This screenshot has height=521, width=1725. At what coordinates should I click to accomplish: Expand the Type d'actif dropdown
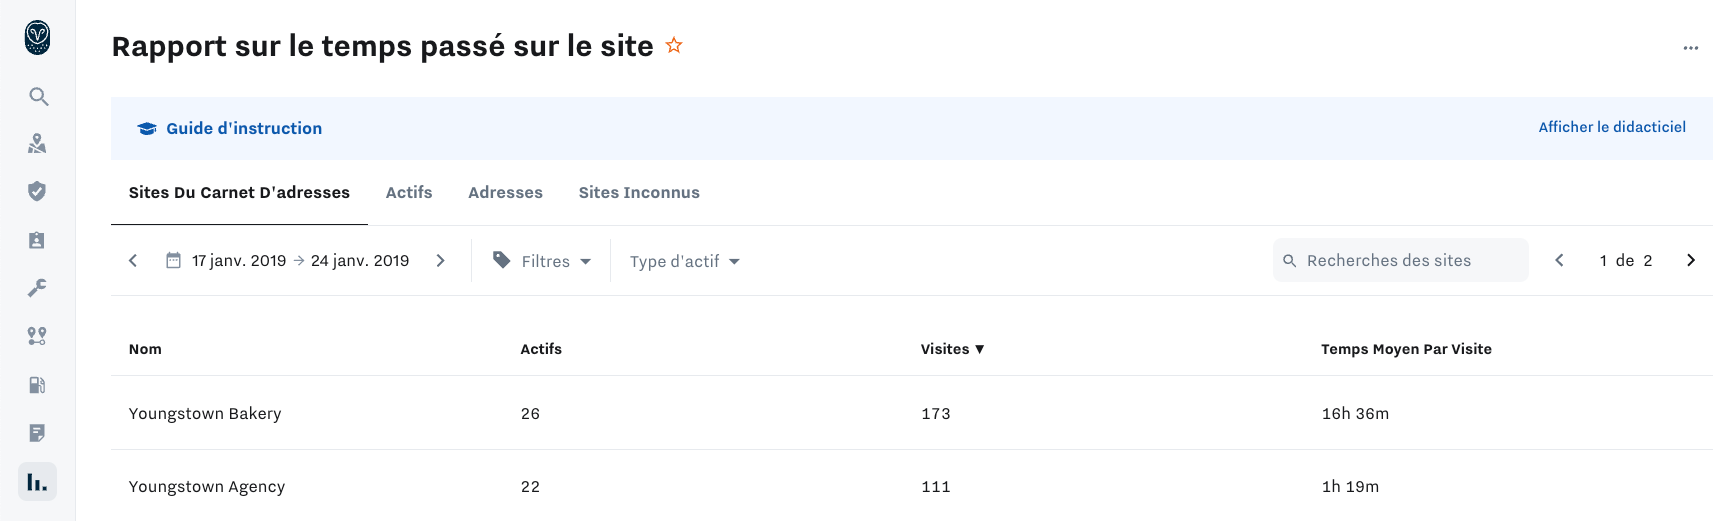pyautogui.click(x=685, y=261)
